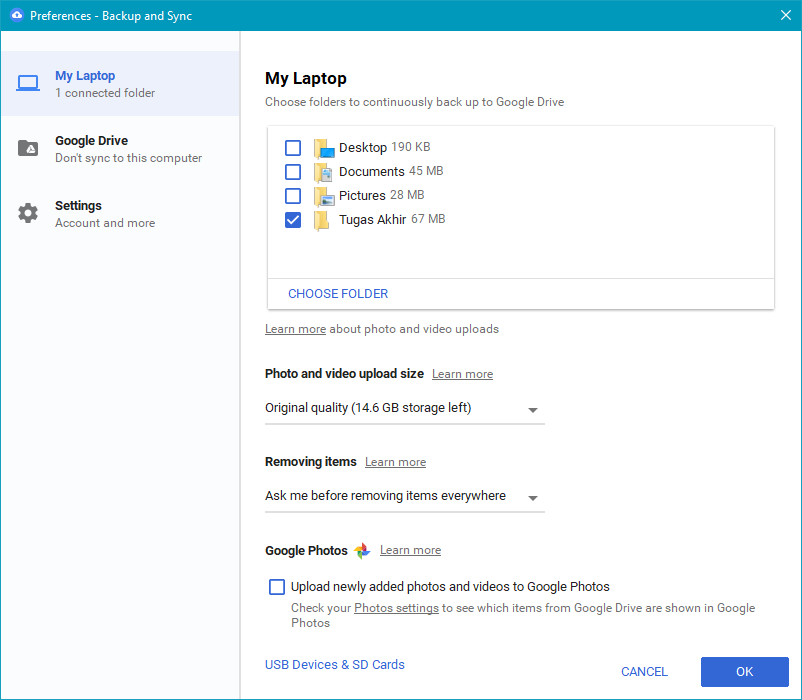Image resolution: width=802 pixels, height=700 pixels.
Task: Click the Google Photos pinwheel icon
Action: click(362, 551)
